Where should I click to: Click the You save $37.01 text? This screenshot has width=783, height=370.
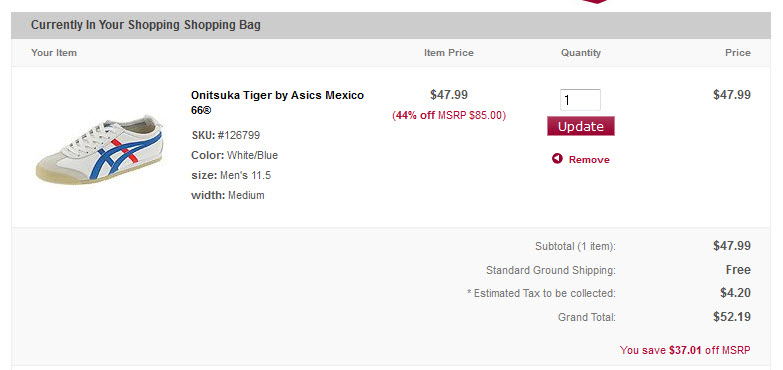[x=685, y=350]
